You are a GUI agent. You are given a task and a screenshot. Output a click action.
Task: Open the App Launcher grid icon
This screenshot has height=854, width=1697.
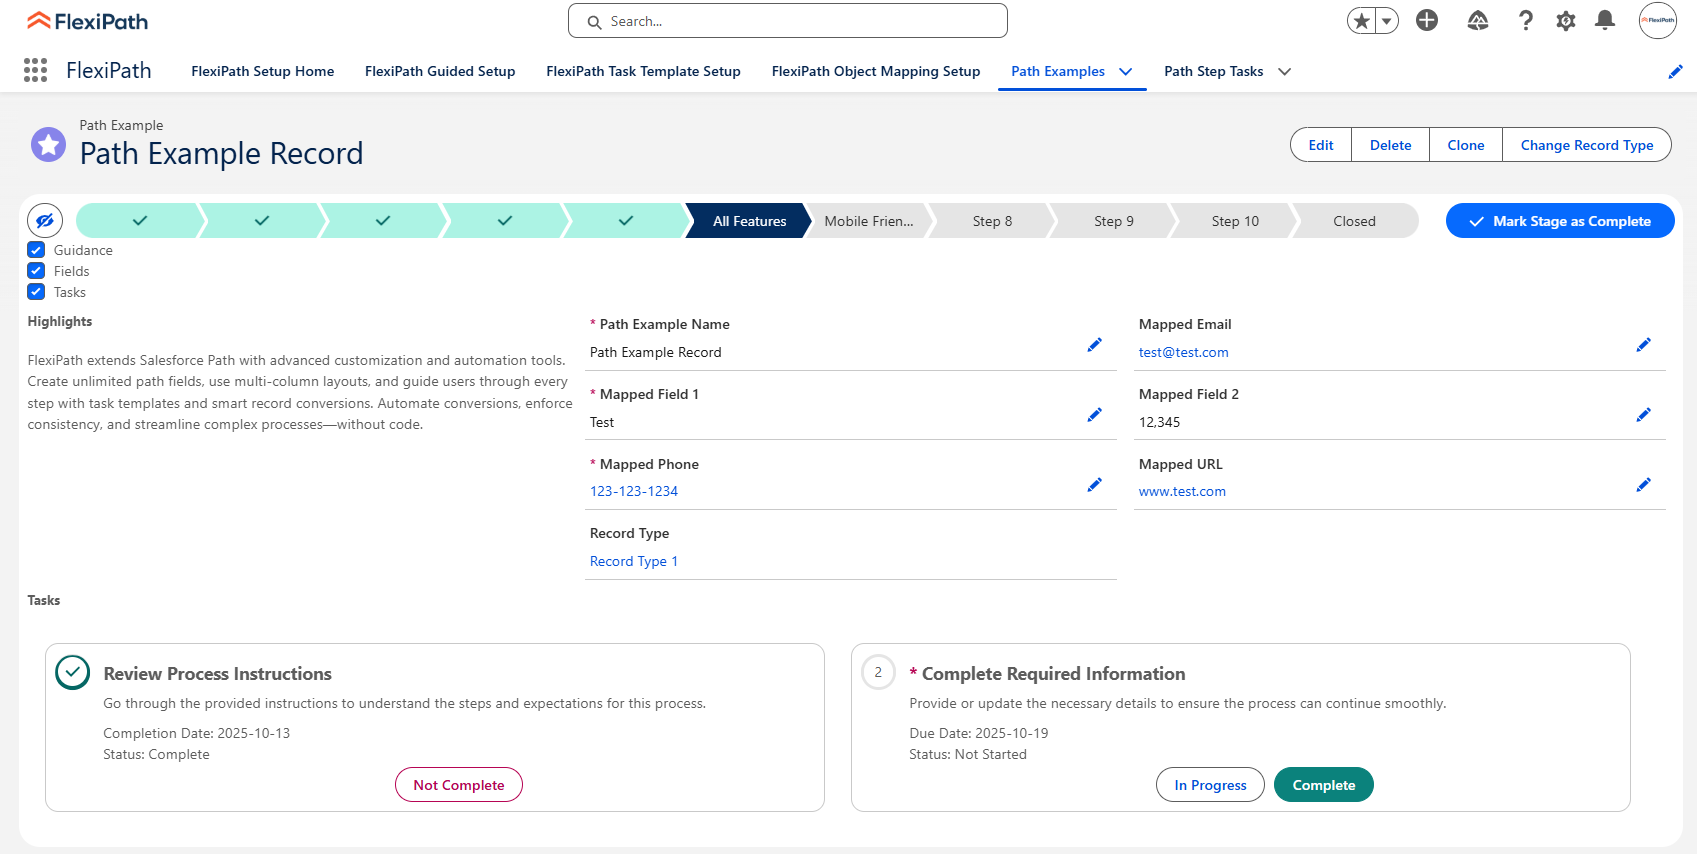35,70
